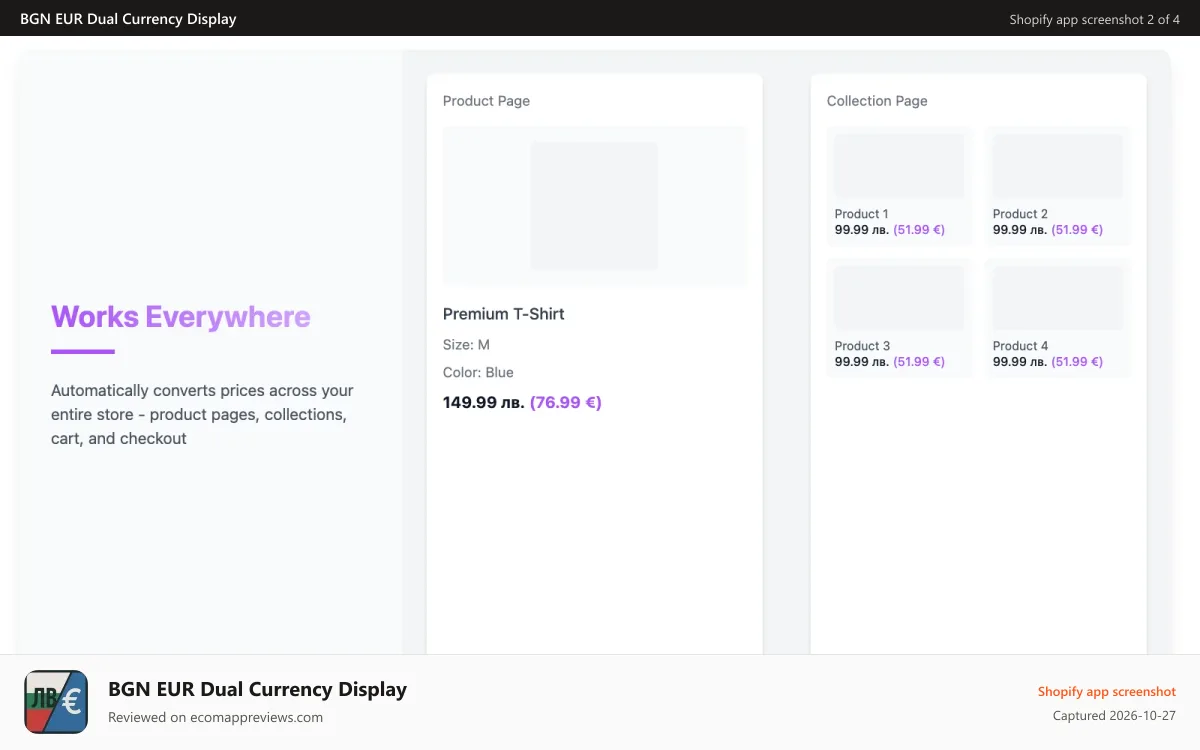Screen dimensions: 1200x750
Task: Click the "Product Page" panel label
Action: pos(486,101)
